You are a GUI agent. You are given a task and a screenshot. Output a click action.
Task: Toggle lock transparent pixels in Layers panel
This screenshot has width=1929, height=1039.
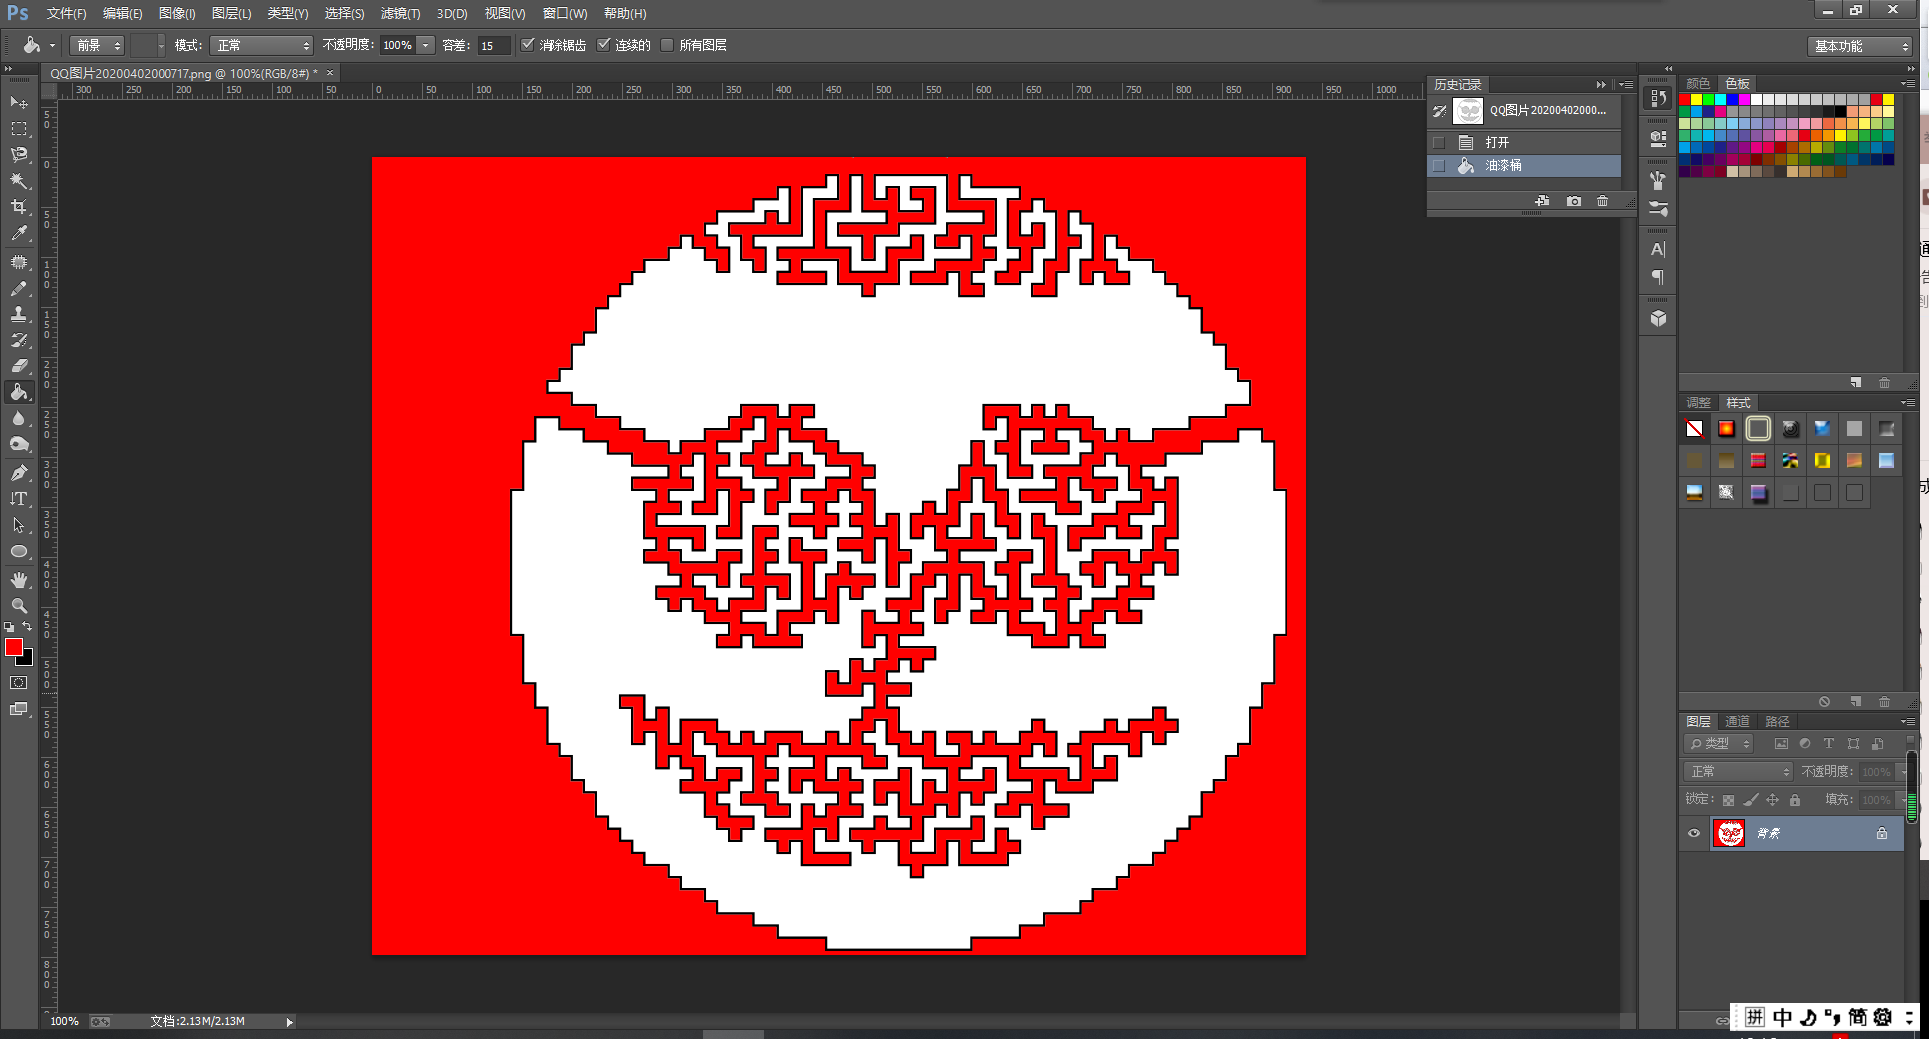point(1728,800)
